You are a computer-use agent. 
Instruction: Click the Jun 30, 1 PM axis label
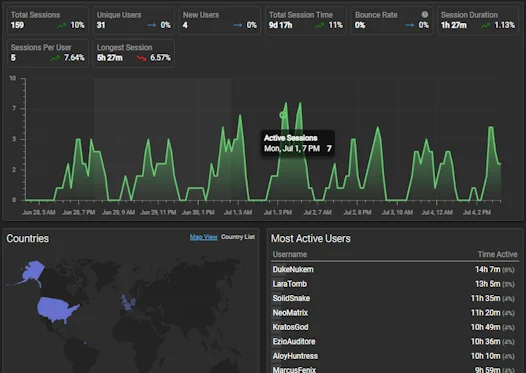(198, 212)
